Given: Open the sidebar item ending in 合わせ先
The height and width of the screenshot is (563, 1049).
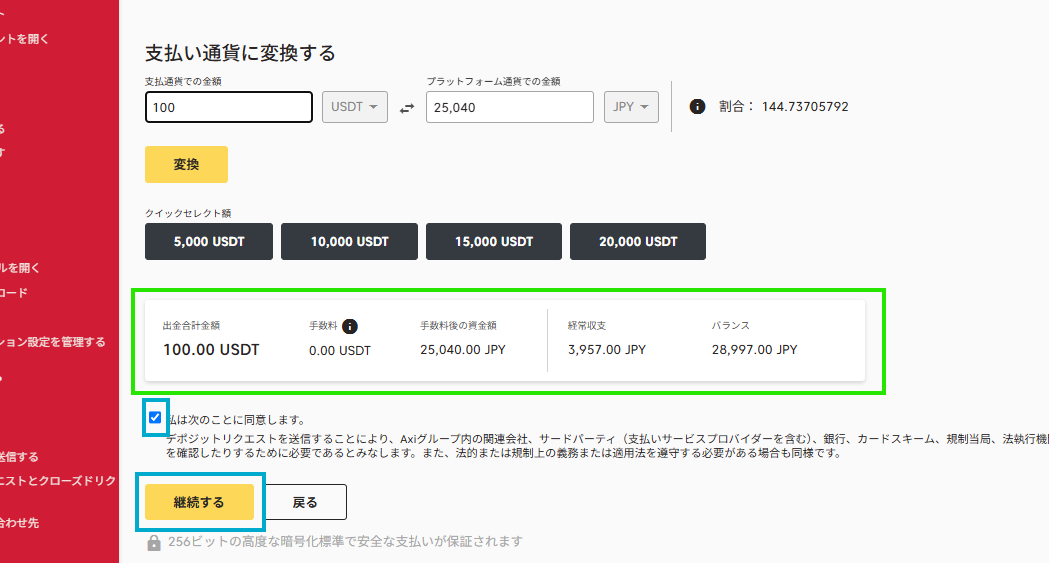Looking at the screenshot, I should coord(20,523).
